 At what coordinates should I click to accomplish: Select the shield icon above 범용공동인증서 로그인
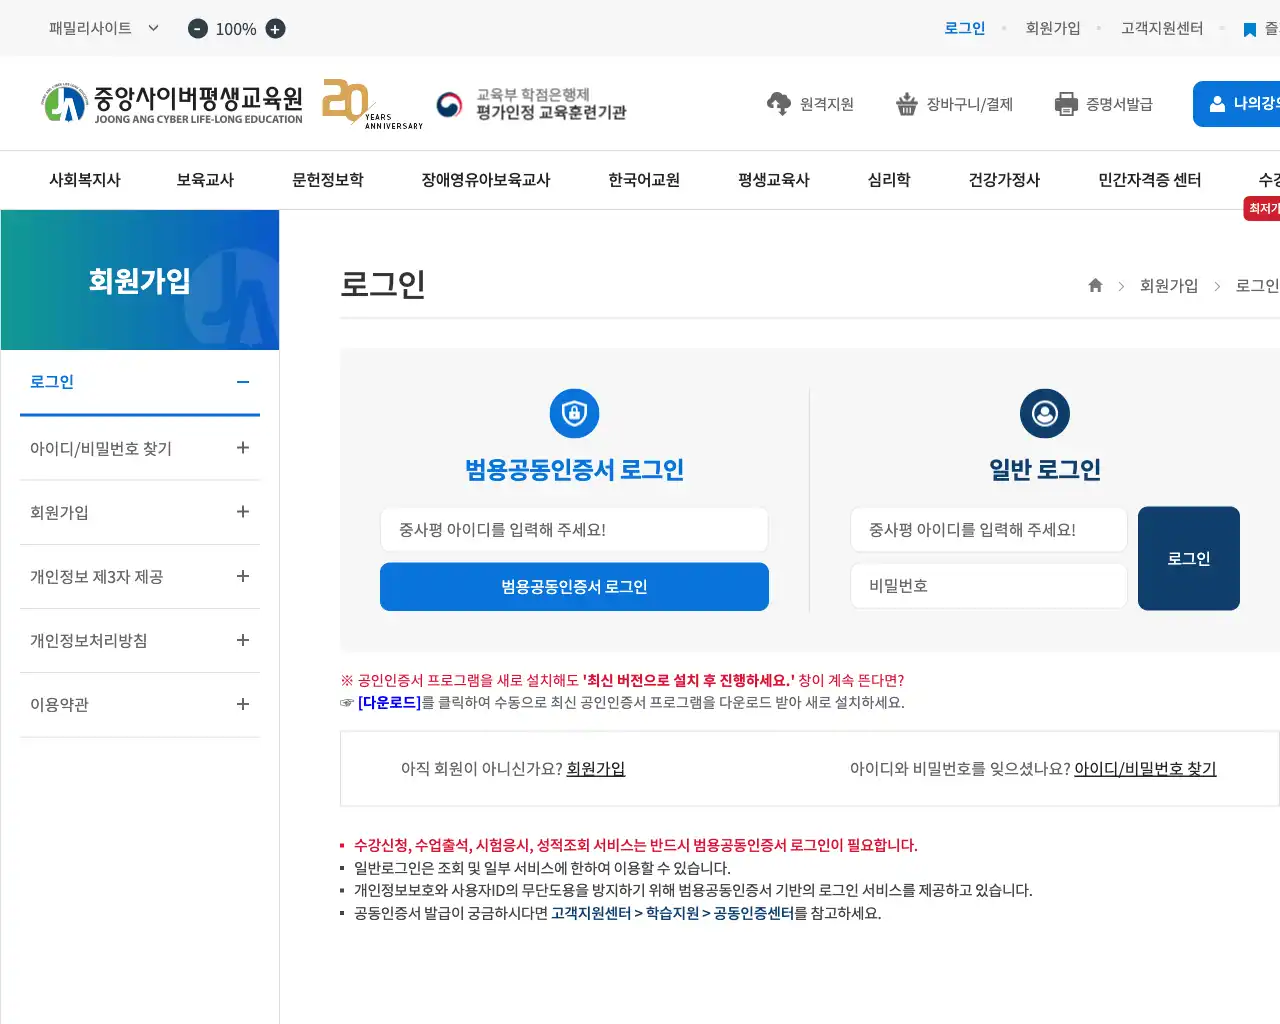click(574, 413)
